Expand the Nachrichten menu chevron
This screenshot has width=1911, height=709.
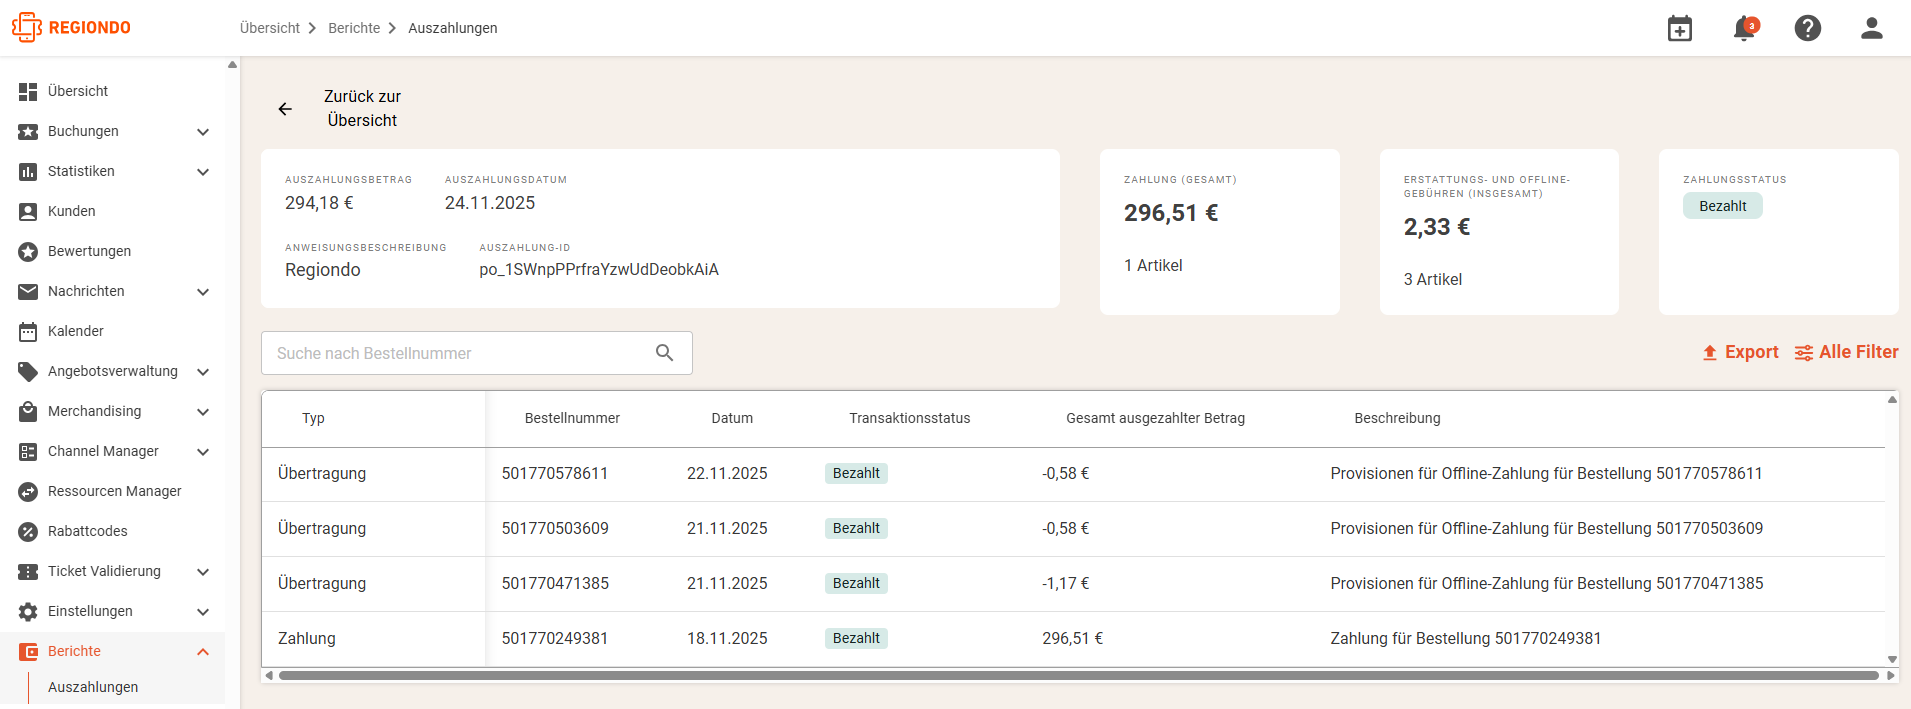[x=203, y=292]
